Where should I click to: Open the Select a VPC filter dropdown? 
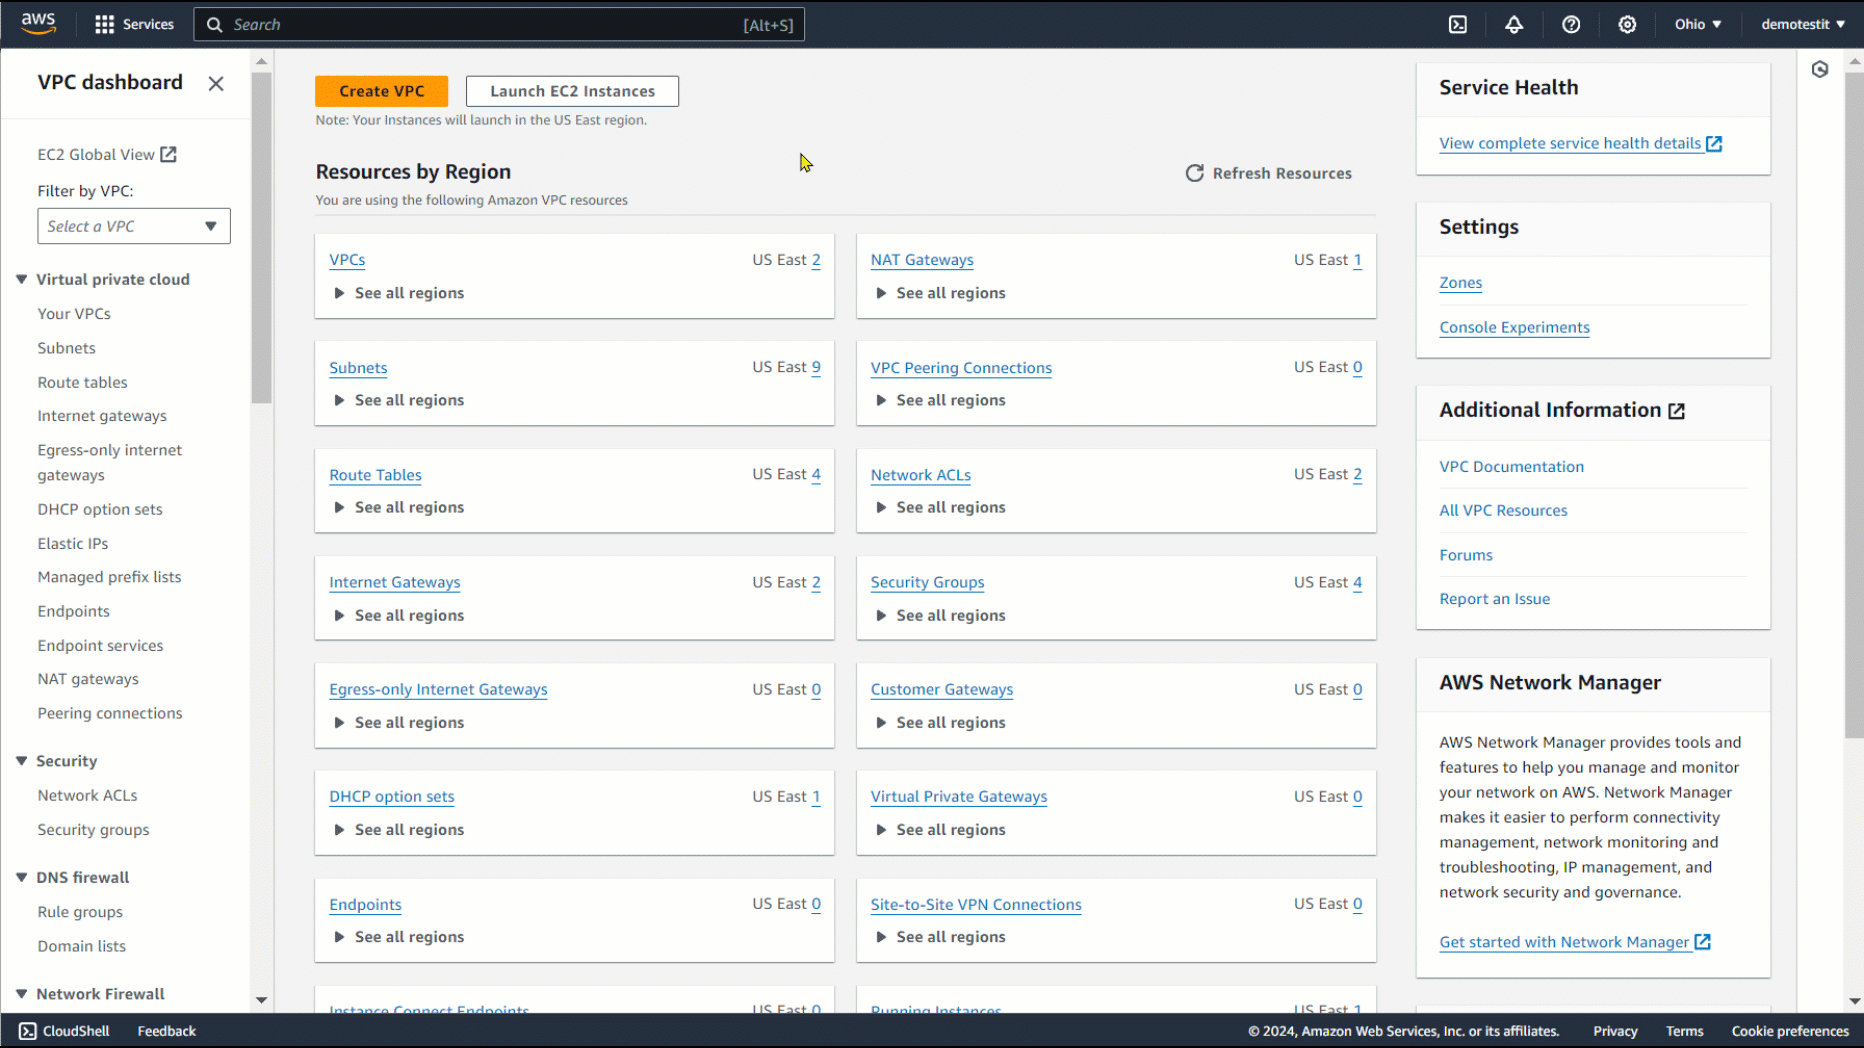point(134,226)
